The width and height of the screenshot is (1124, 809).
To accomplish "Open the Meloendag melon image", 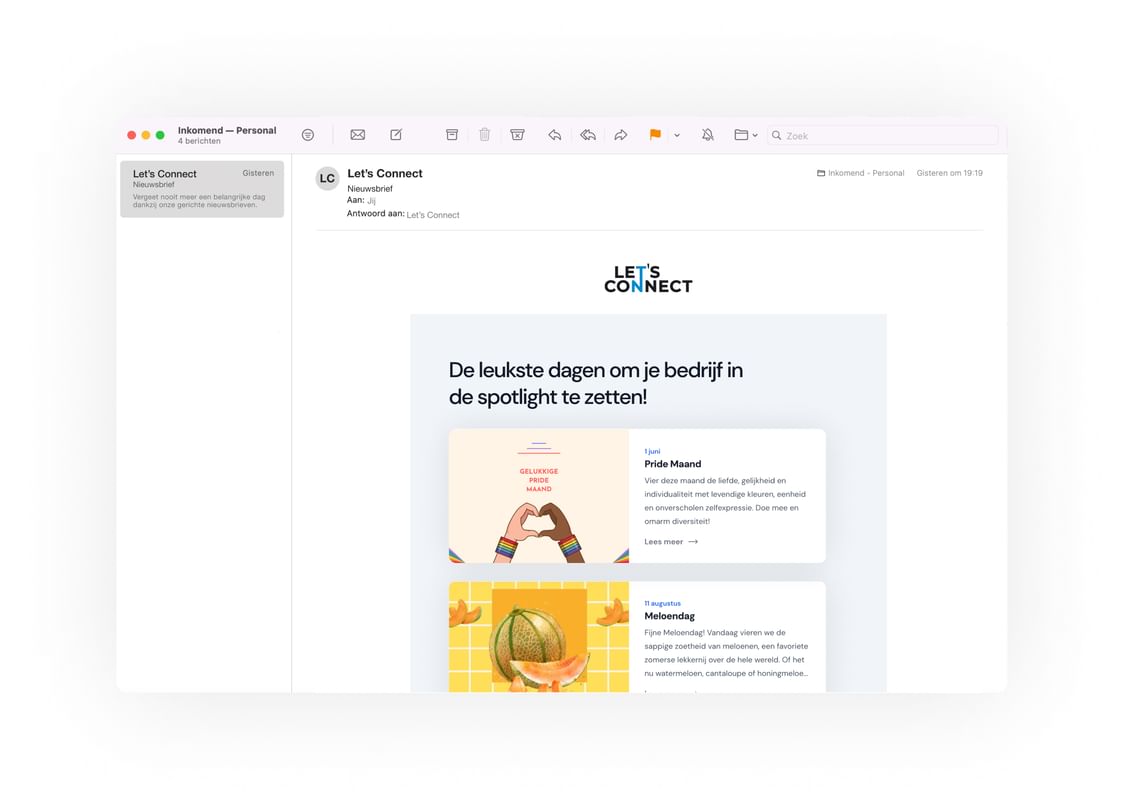I will (539, 636).
